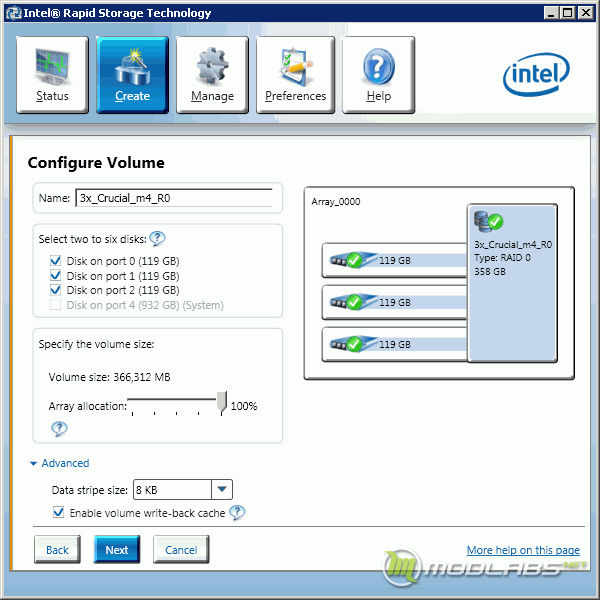Screen dimensions: 600x600
Task: Click the Back button
Action: click(x=57, y=549)
